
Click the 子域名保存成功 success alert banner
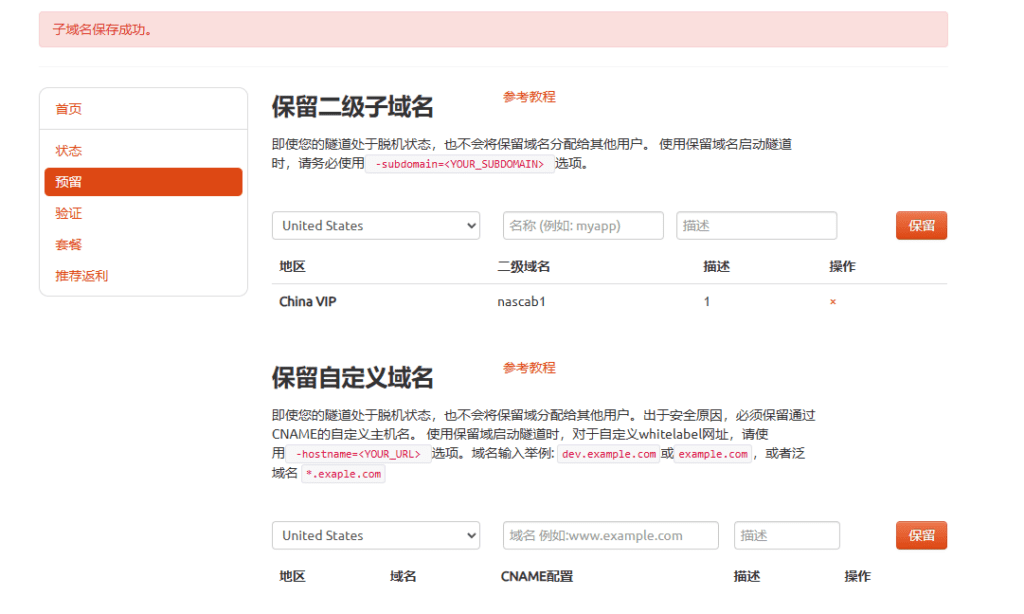[x=493, y=30]
